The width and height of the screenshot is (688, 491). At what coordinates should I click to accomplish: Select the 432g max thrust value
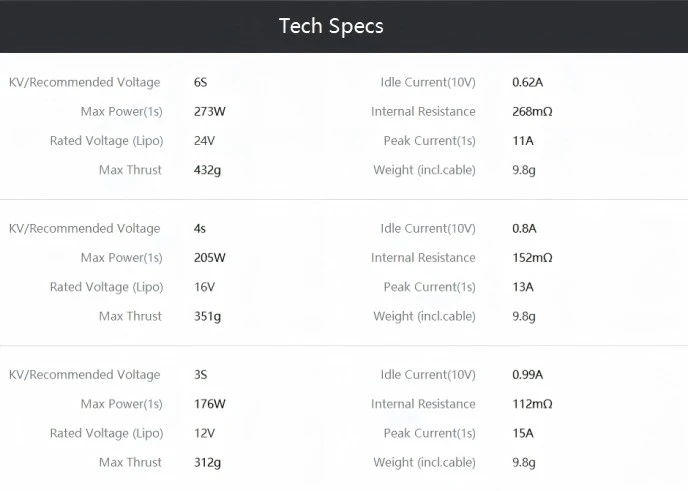tap(208, 170)
